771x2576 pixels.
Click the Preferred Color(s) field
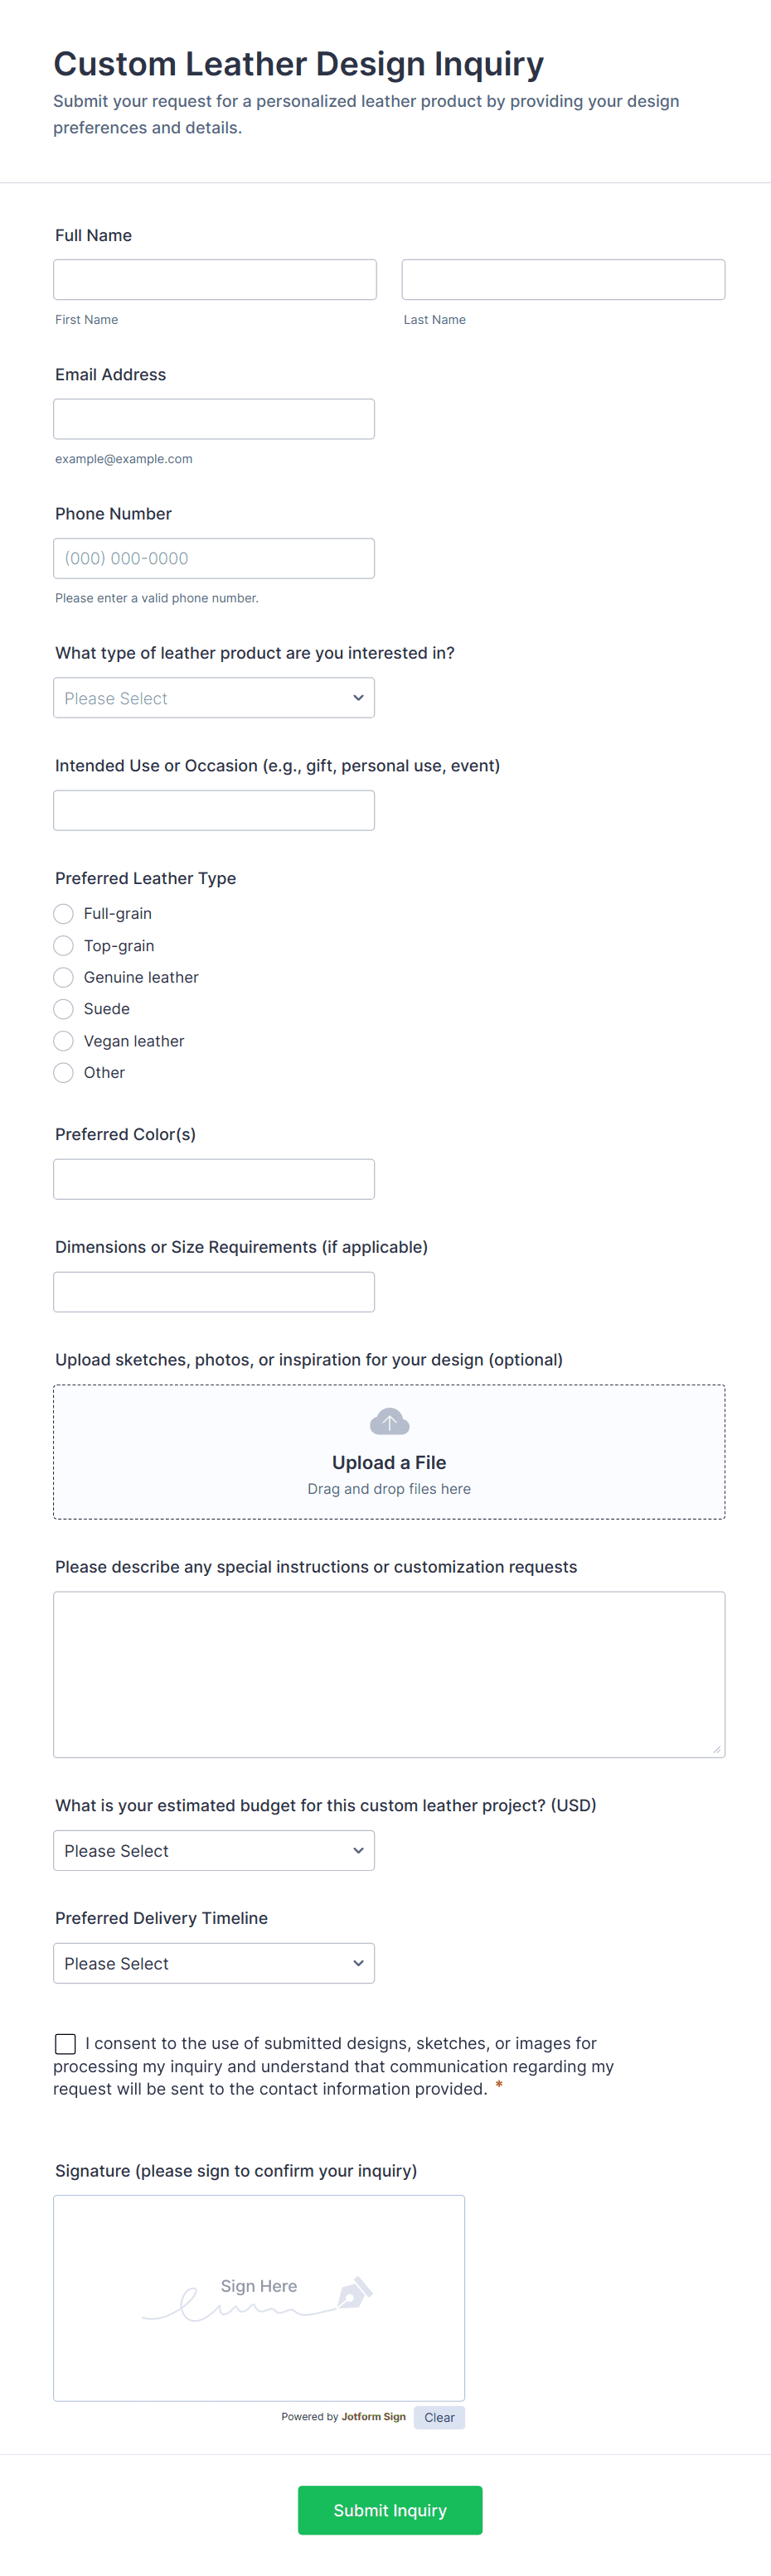click(214, 1180)
